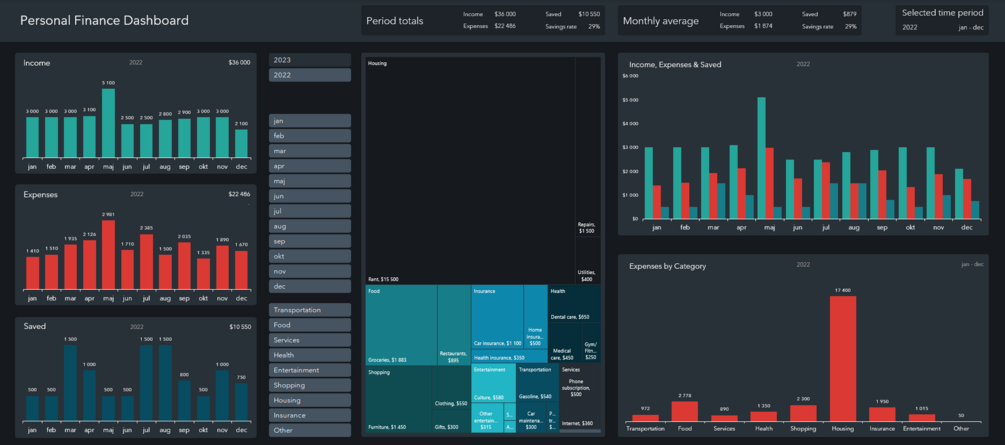Choose Services category slicer
The width and height of the screenshot is (1005, 445).
(310, 340)
